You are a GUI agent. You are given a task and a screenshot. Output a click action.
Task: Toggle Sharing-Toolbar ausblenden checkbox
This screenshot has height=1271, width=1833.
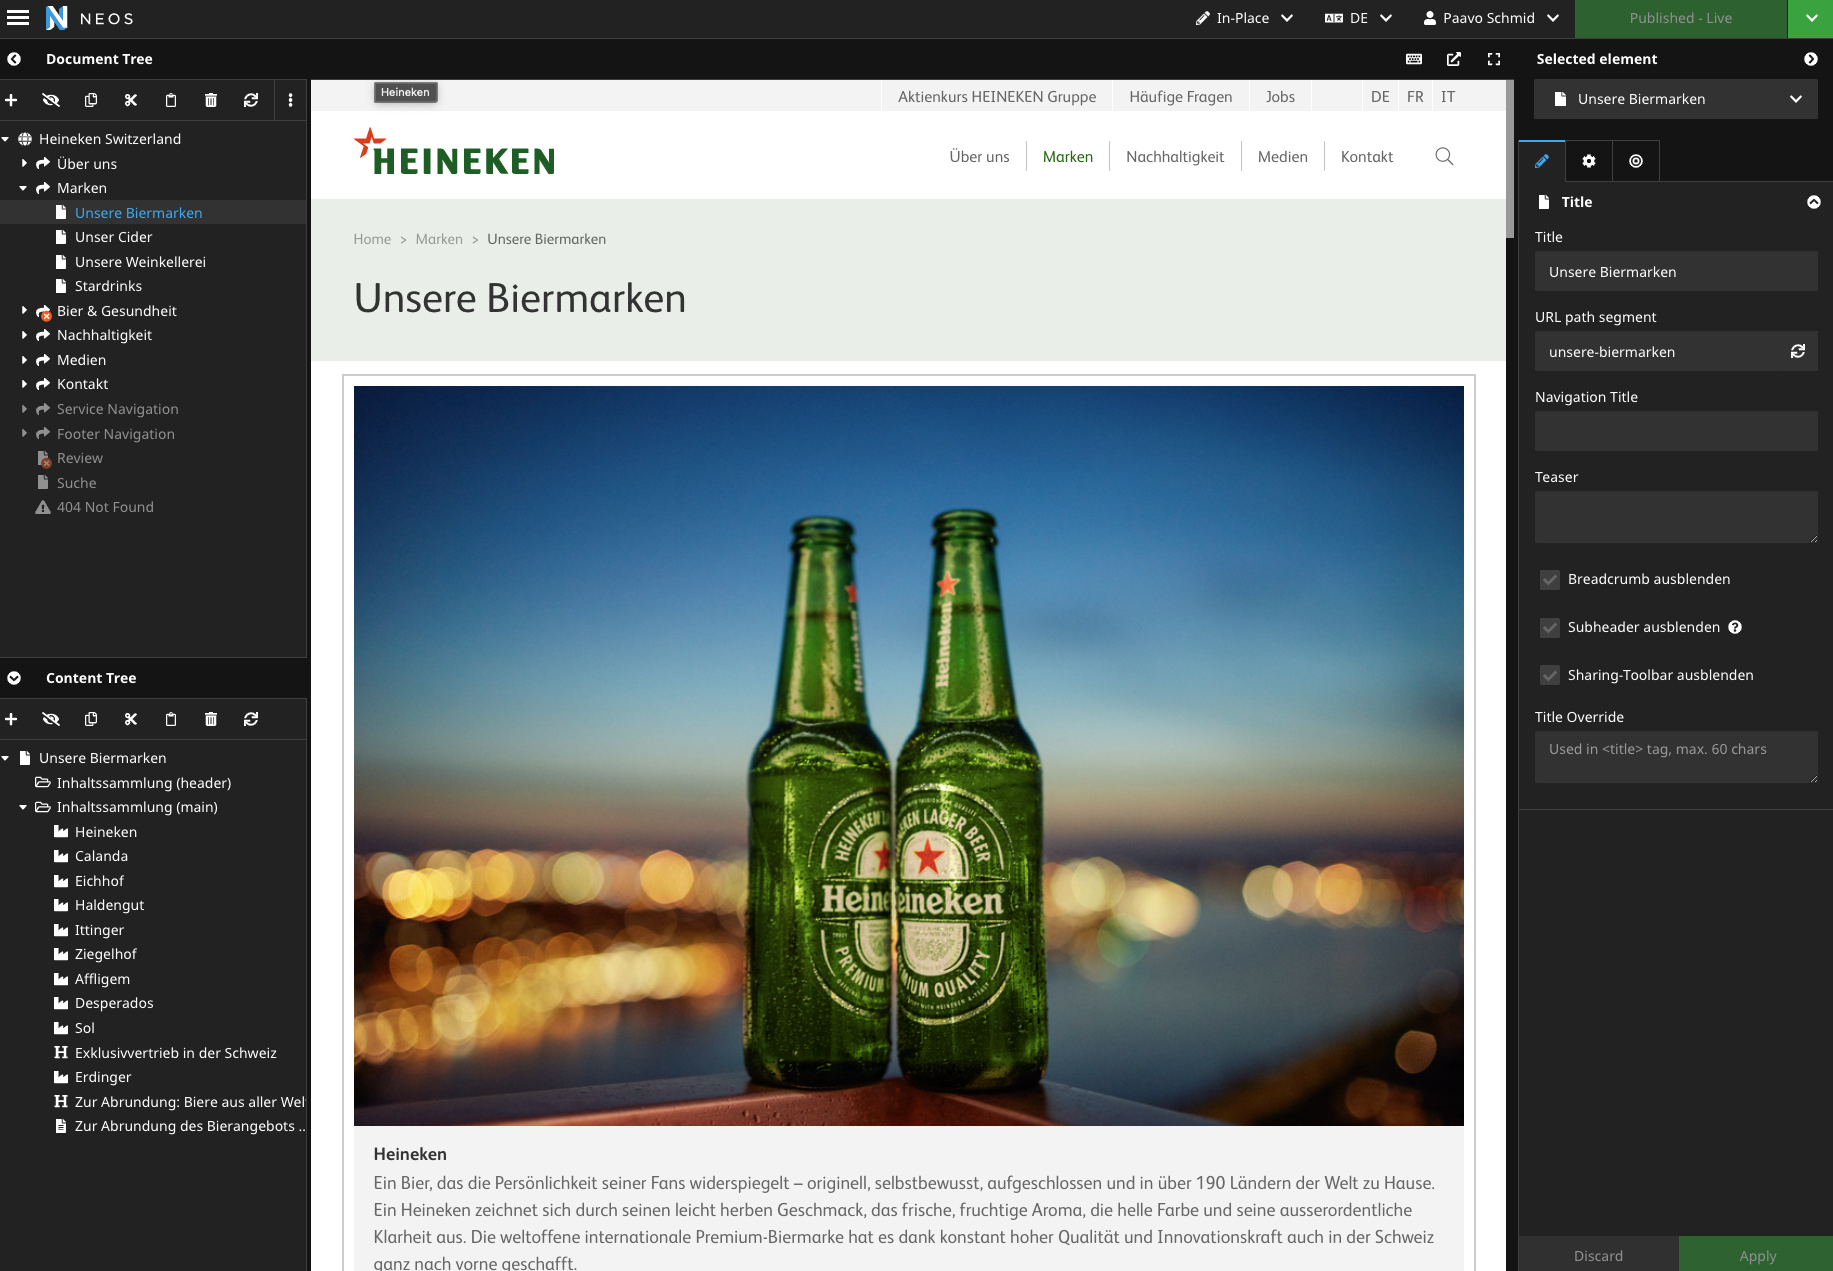pyautogui.click(x=1550, y=676)
